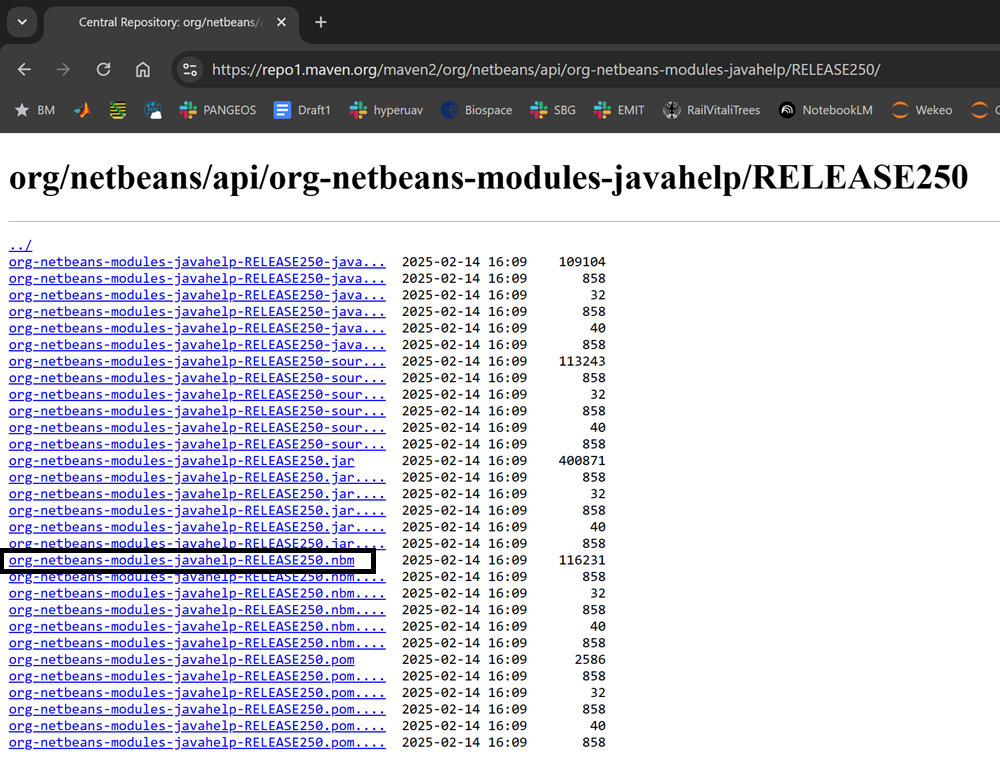This screenshot has width=1000, height=781.
Task: Reload the current page
Action: coord(103,69)
